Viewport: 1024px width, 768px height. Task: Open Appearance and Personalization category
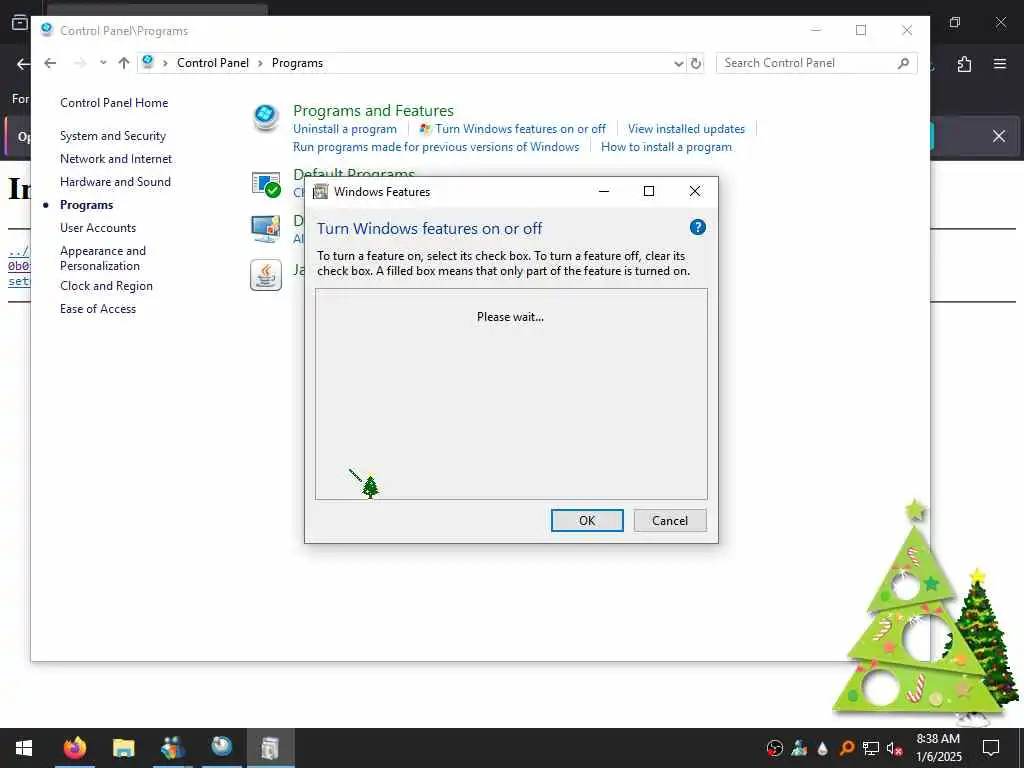point(103,258)
